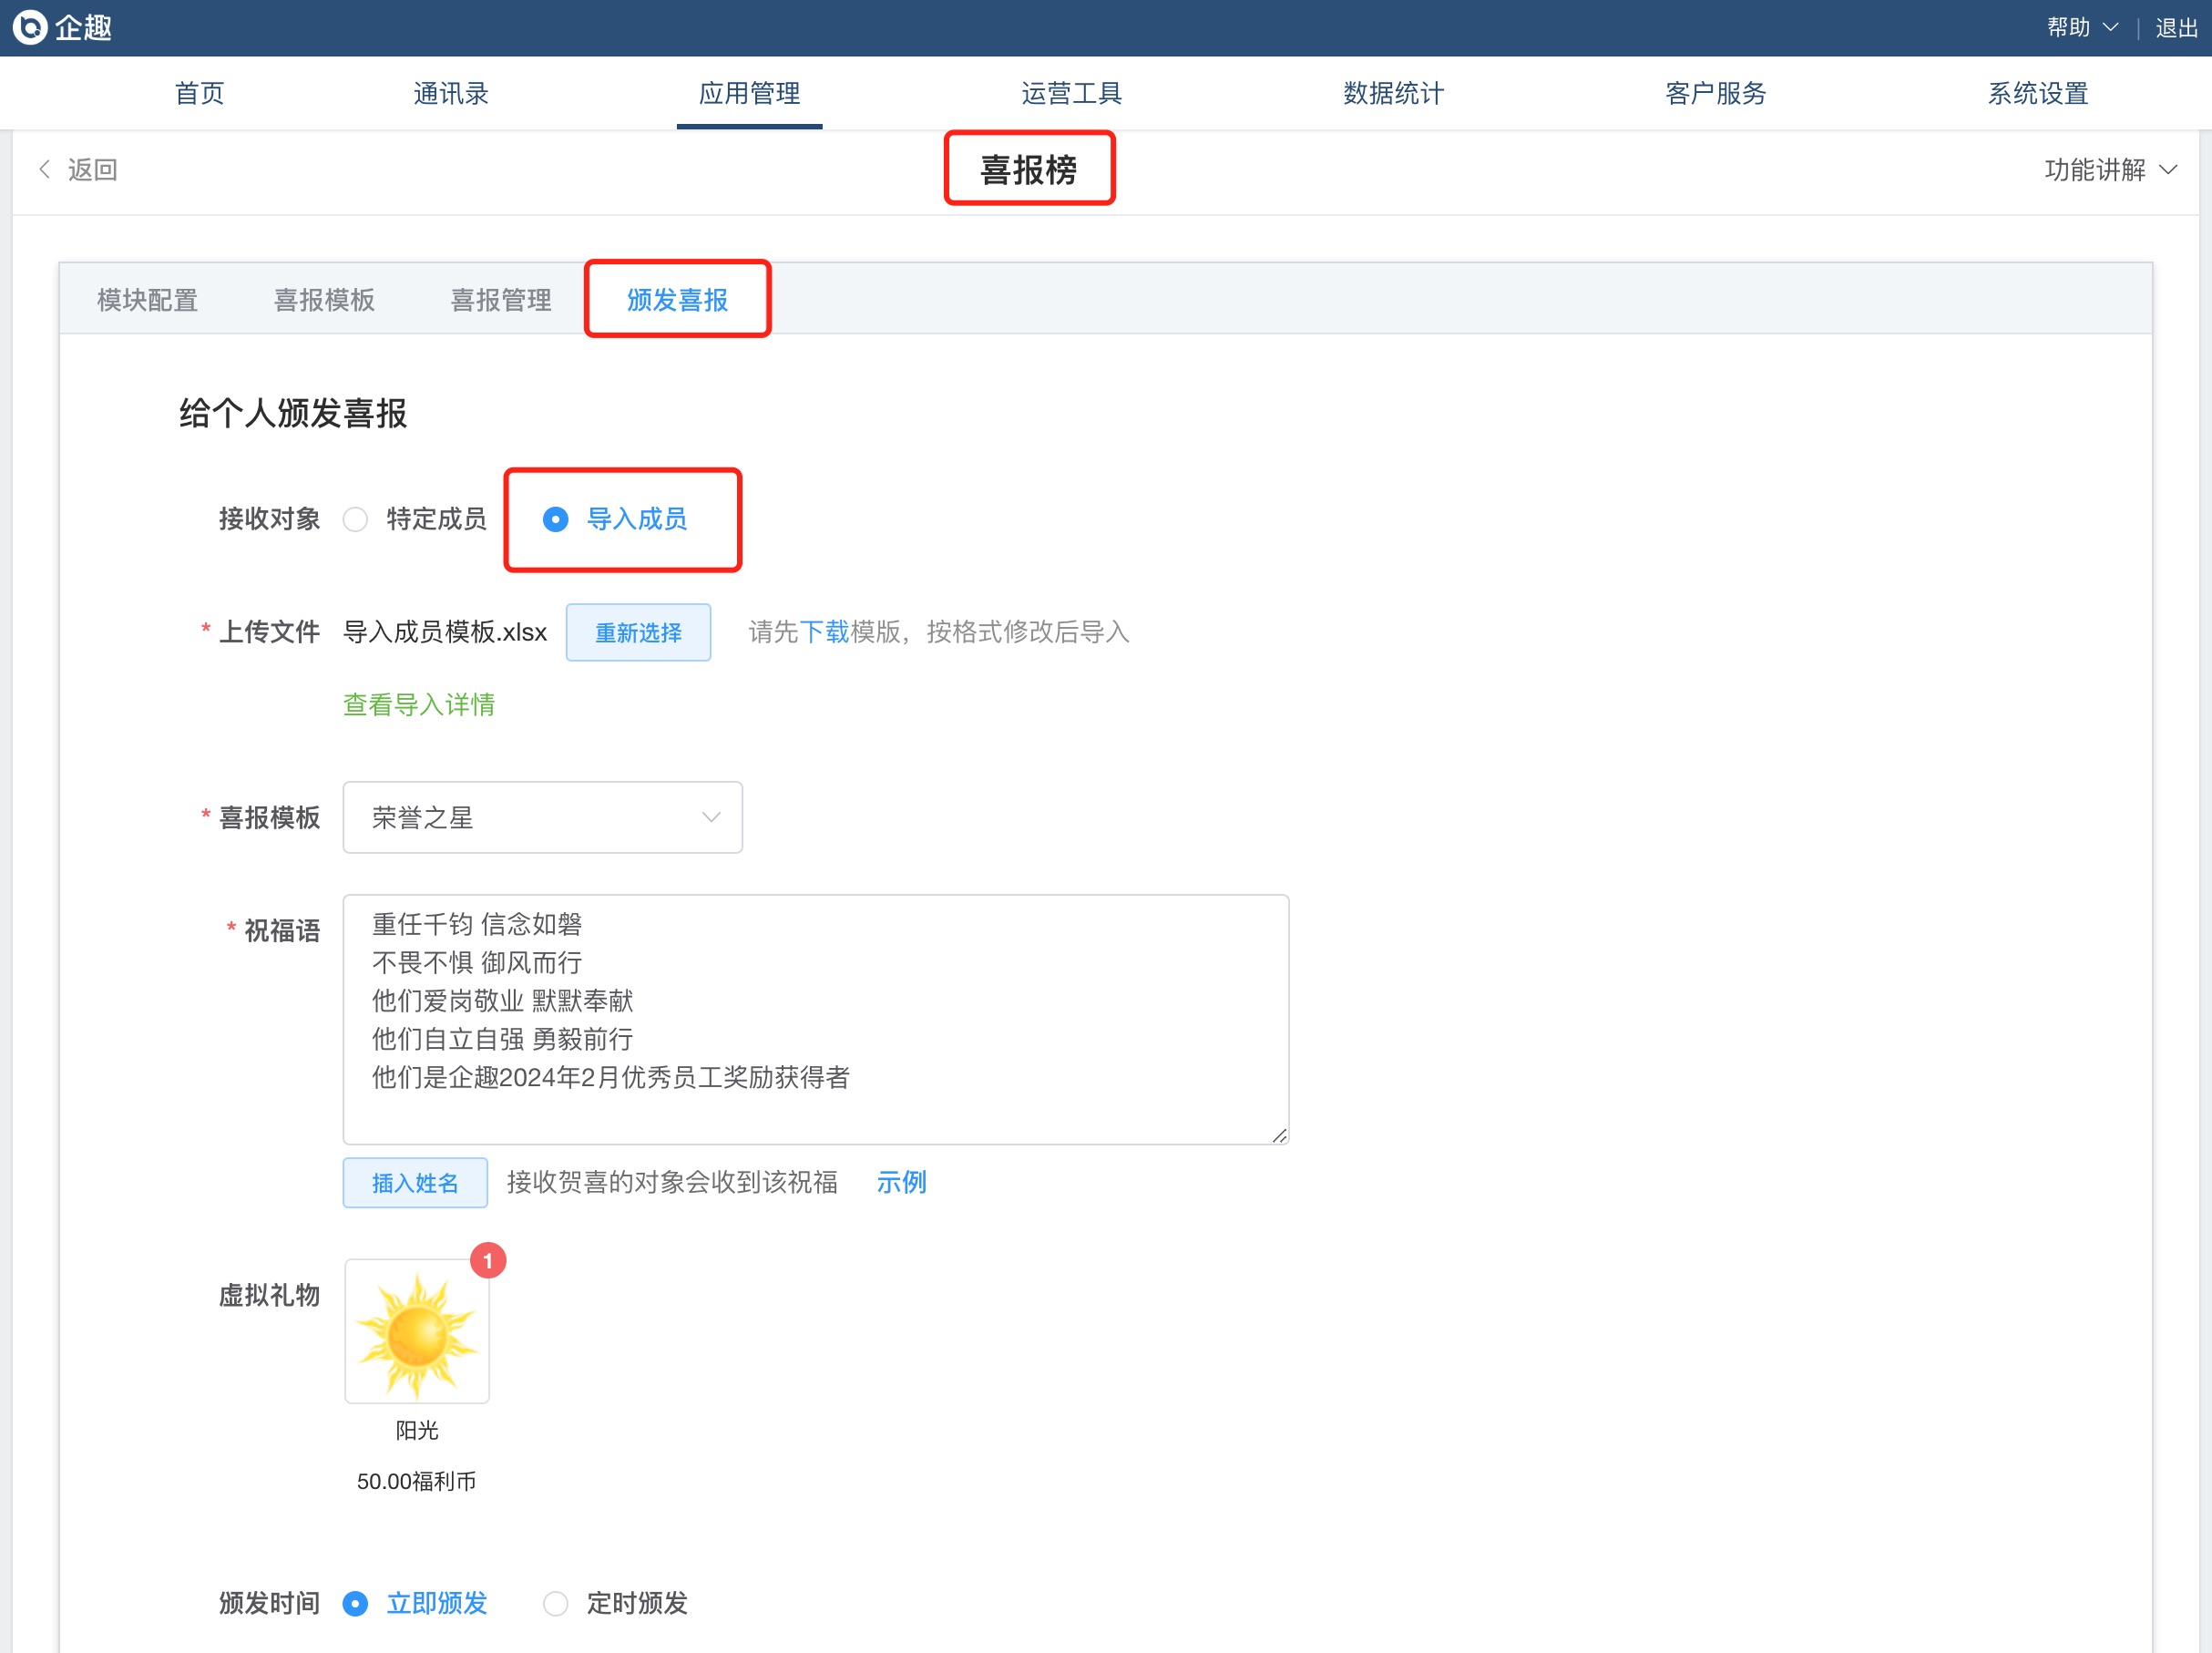This screenshot has width=2212, height=1653.
Task: Choose 定时颁发 scheduled issue option
Action: [x=556, y=1603]
